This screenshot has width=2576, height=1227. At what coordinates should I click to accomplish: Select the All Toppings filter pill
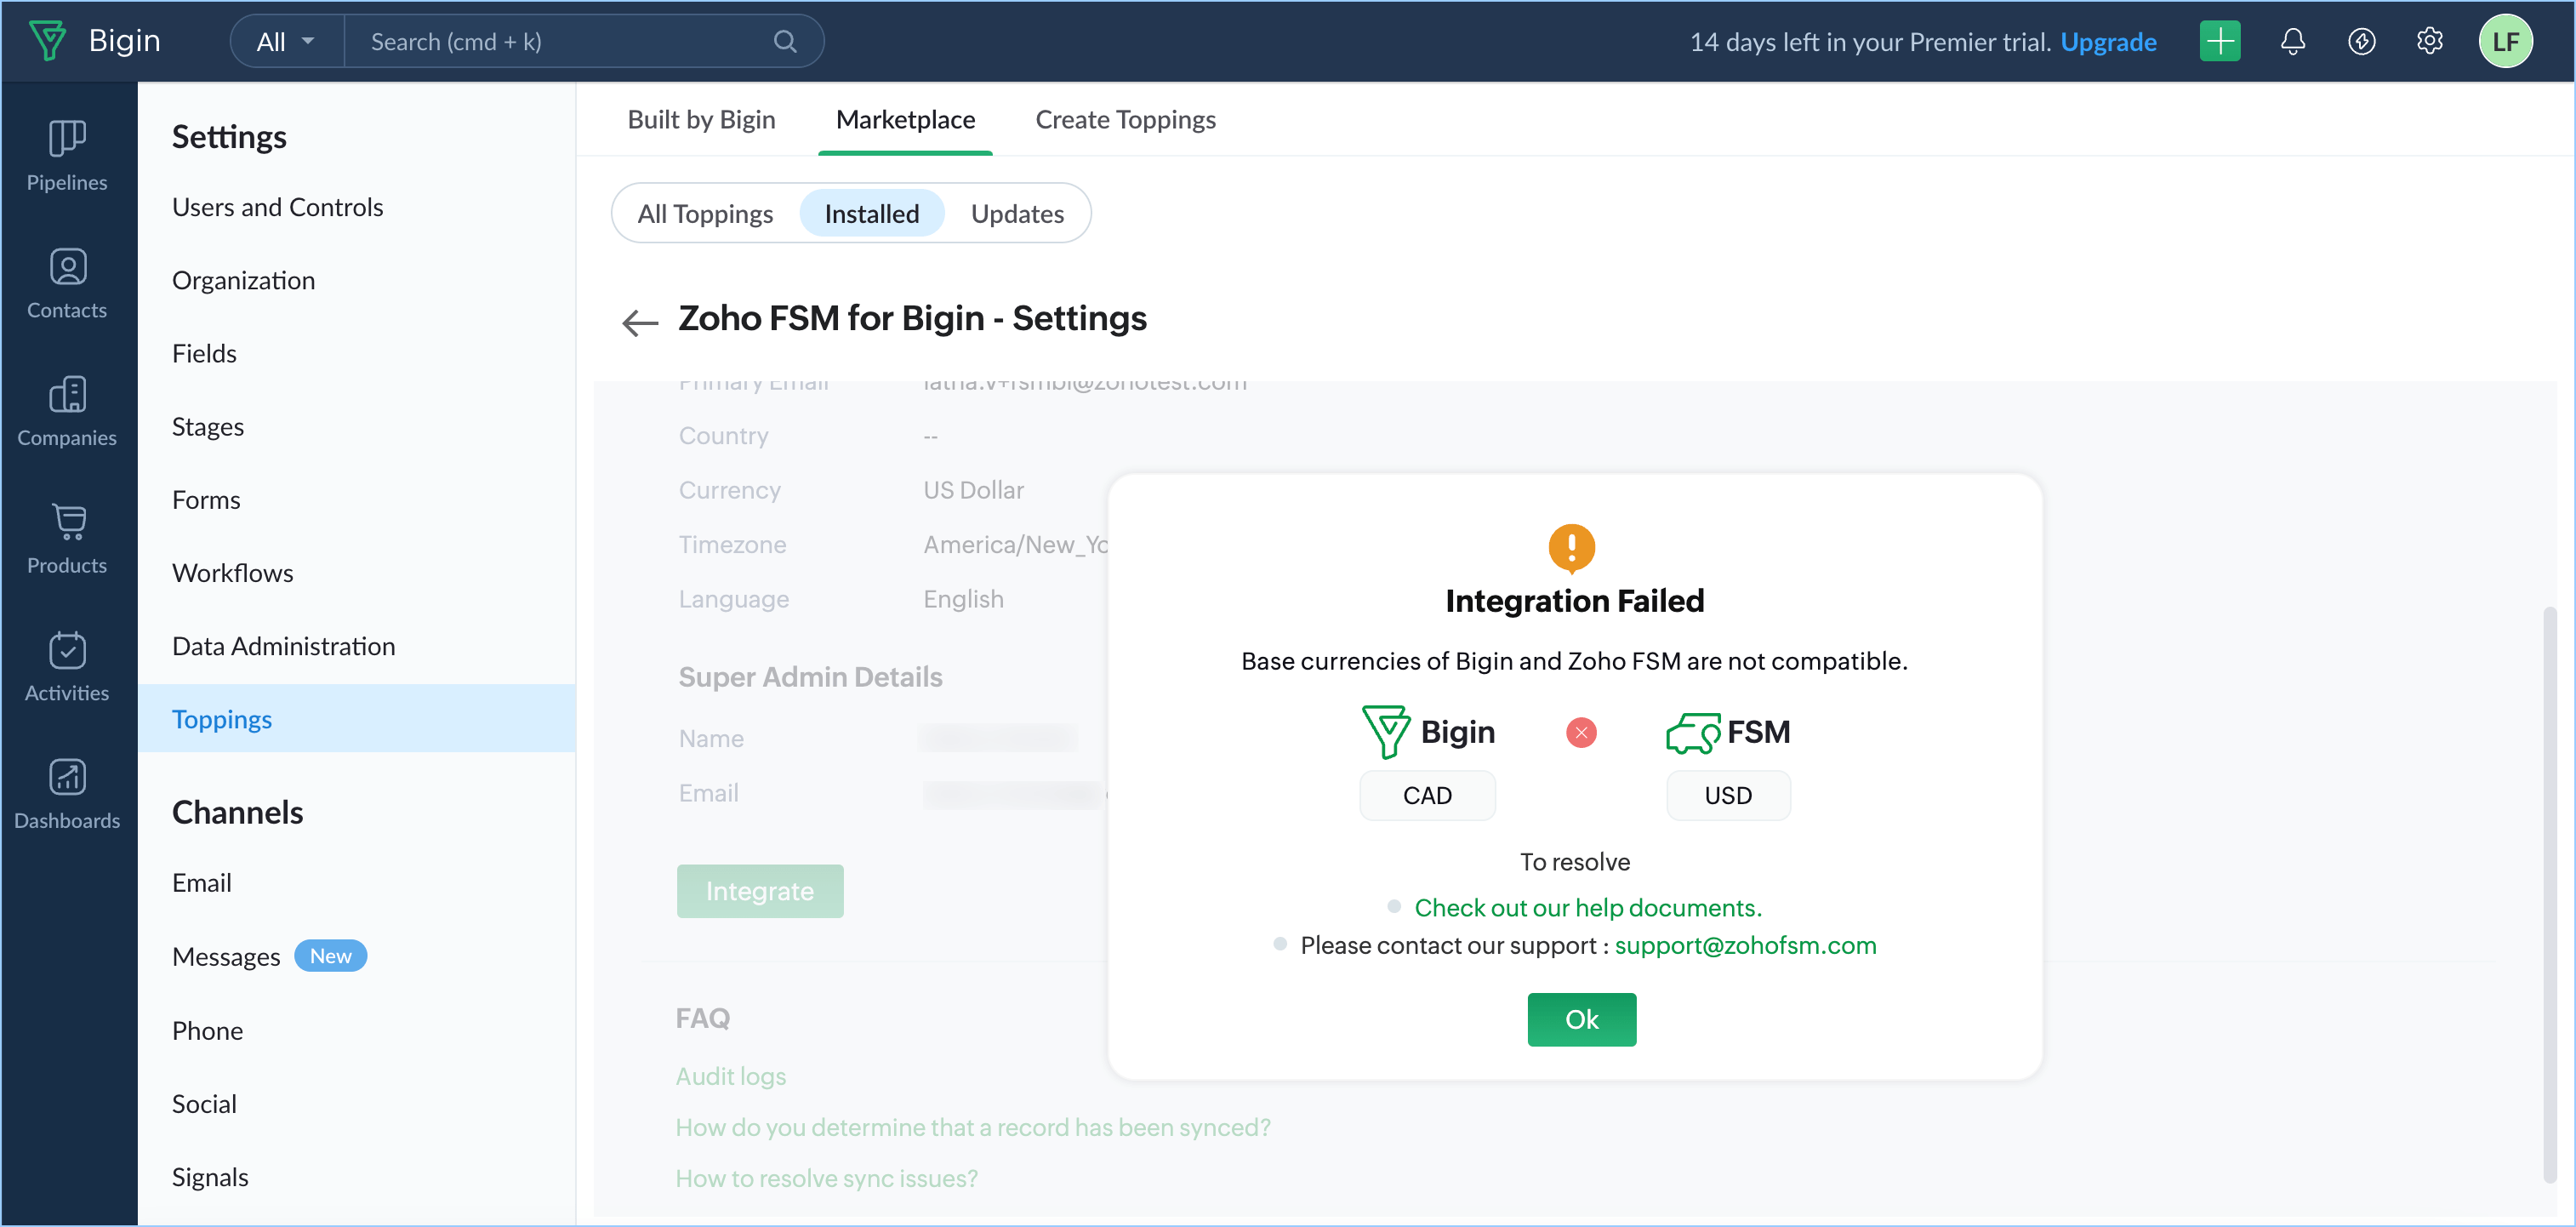[x=705, y=213]
